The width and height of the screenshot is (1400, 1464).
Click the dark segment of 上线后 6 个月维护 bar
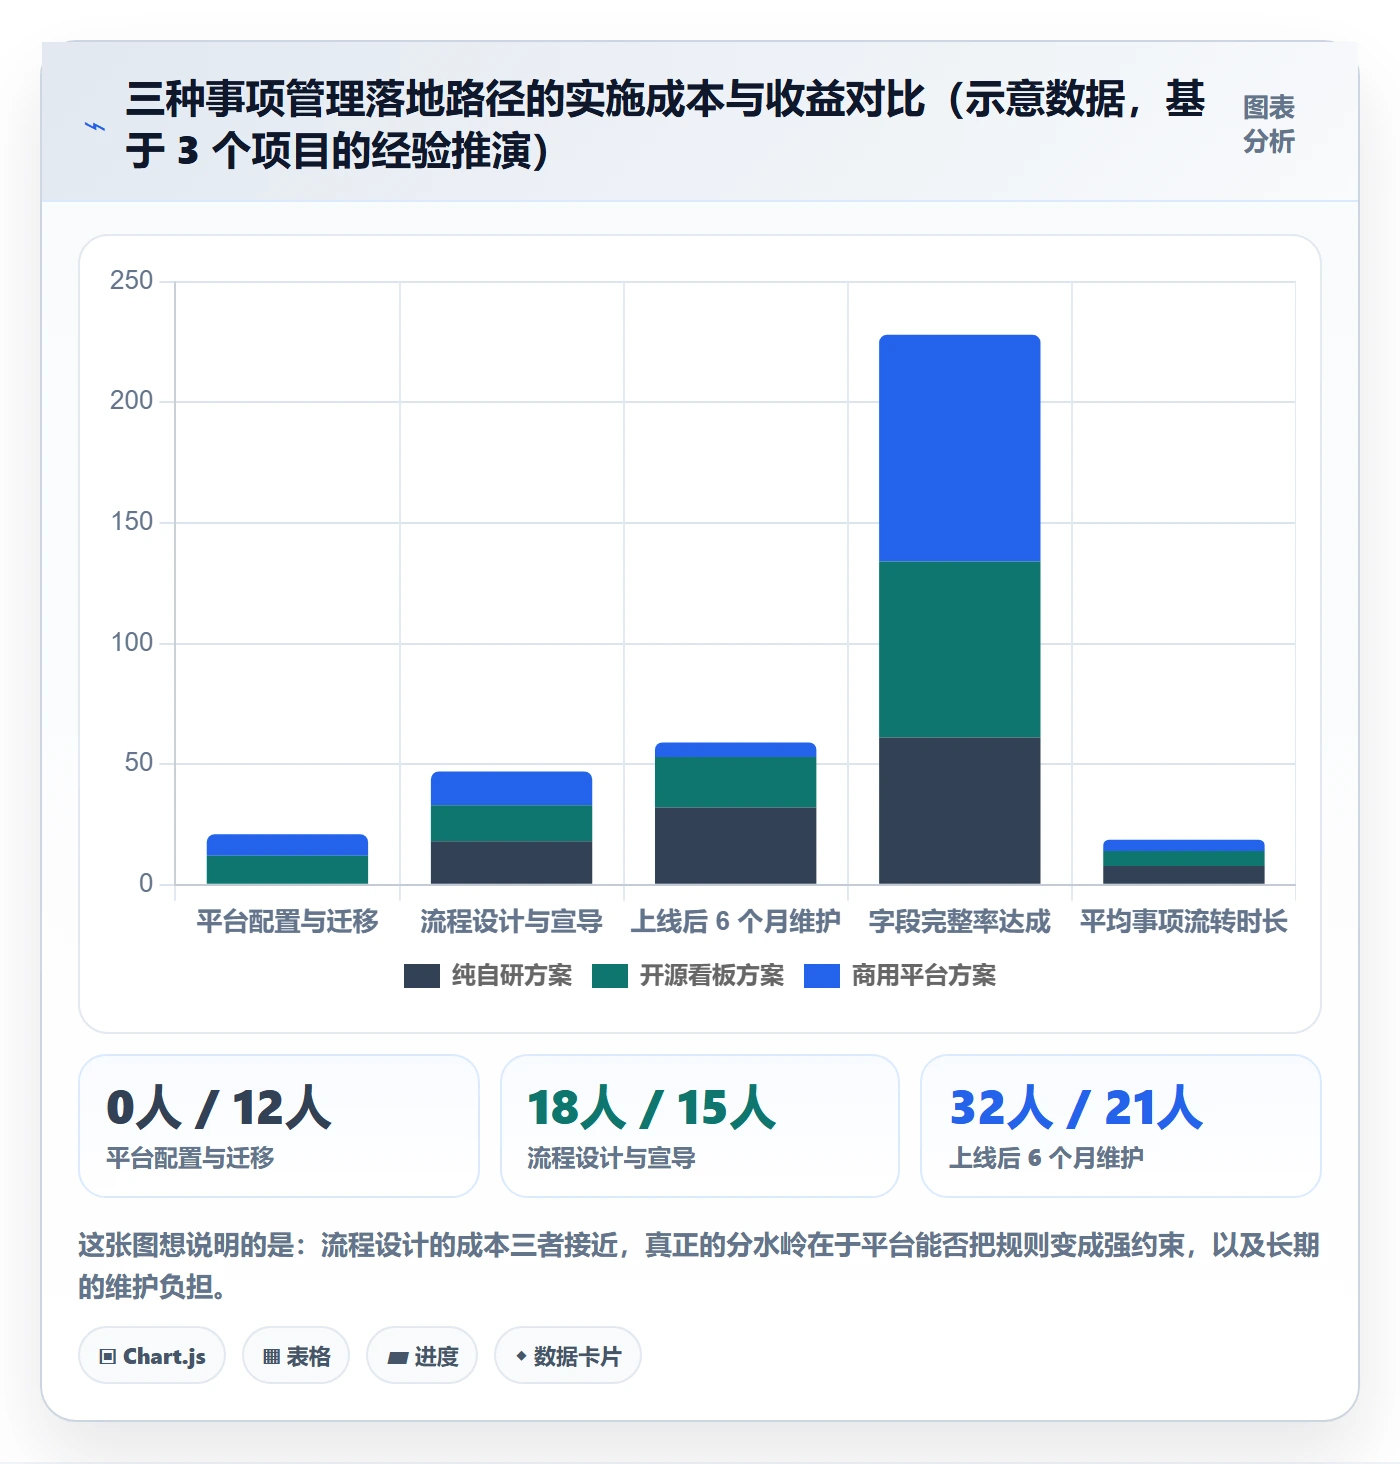click(x=736, y=846)
